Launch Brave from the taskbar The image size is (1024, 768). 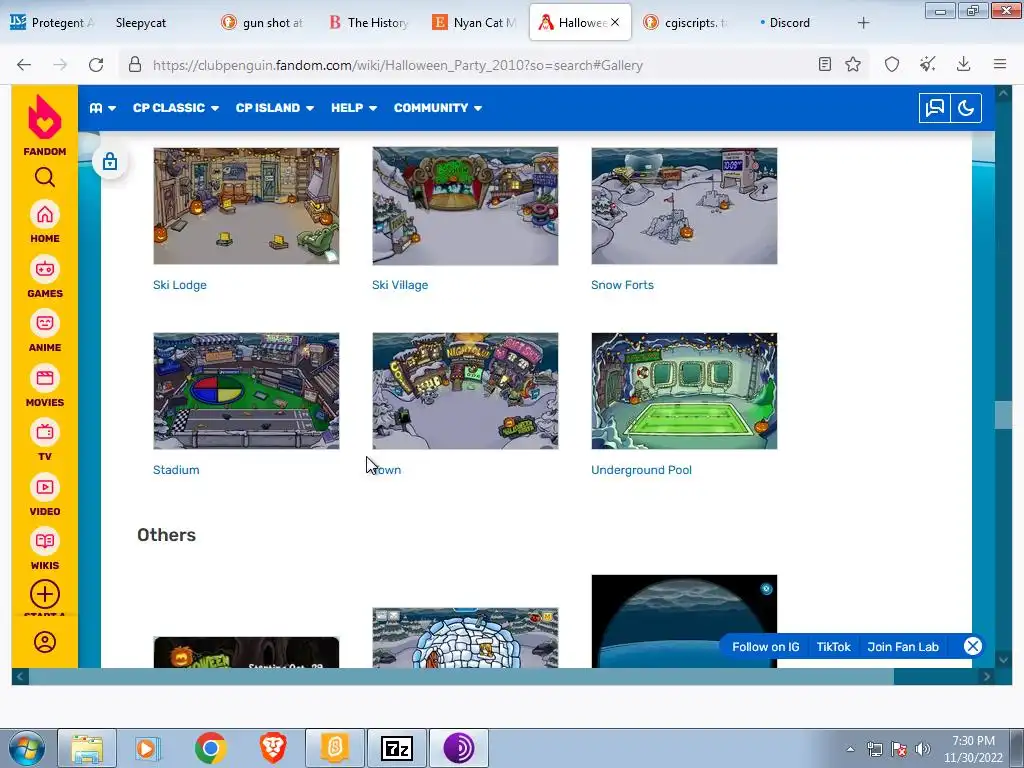coord(273,748)
